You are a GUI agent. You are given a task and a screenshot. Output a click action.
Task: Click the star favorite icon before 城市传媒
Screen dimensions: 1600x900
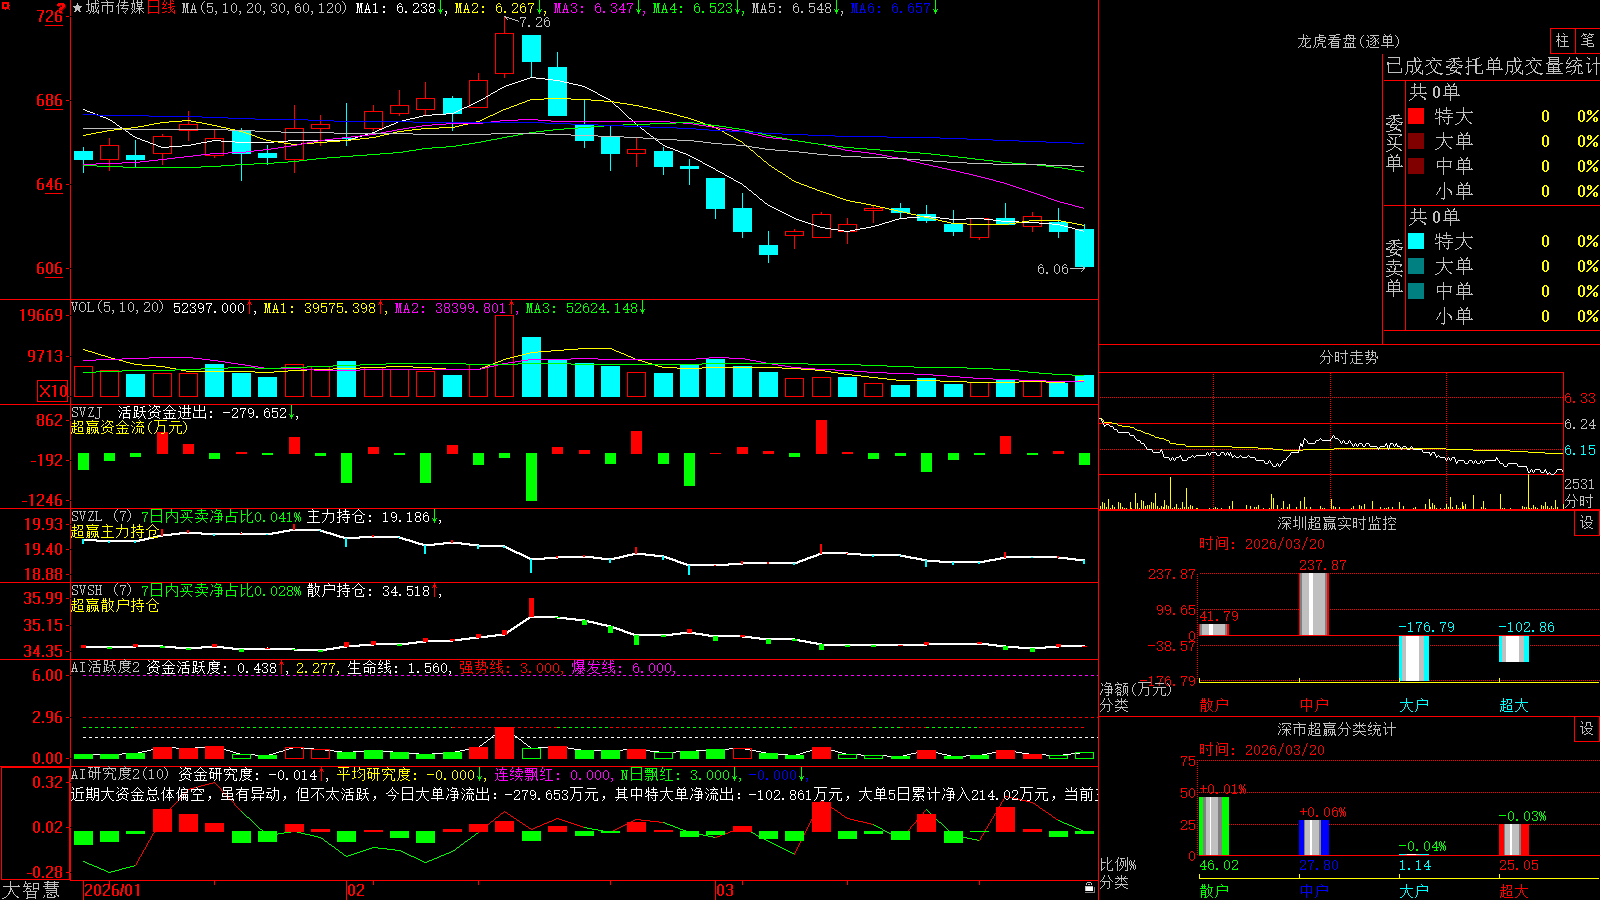tap(77, 8)
